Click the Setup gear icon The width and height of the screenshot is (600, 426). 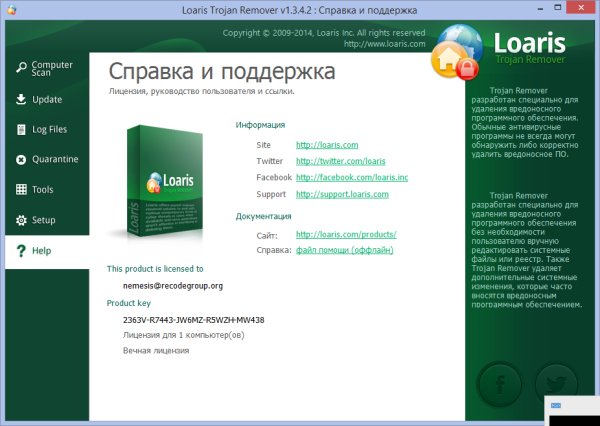pyautogui.click(x=21, y=220)
